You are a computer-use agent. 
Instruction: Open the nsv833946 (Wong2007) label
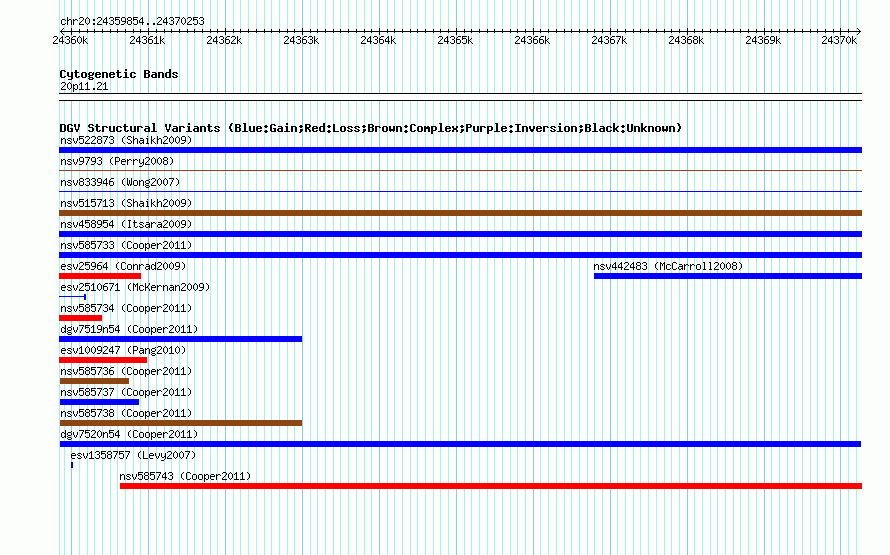click(x=120, y=182)
